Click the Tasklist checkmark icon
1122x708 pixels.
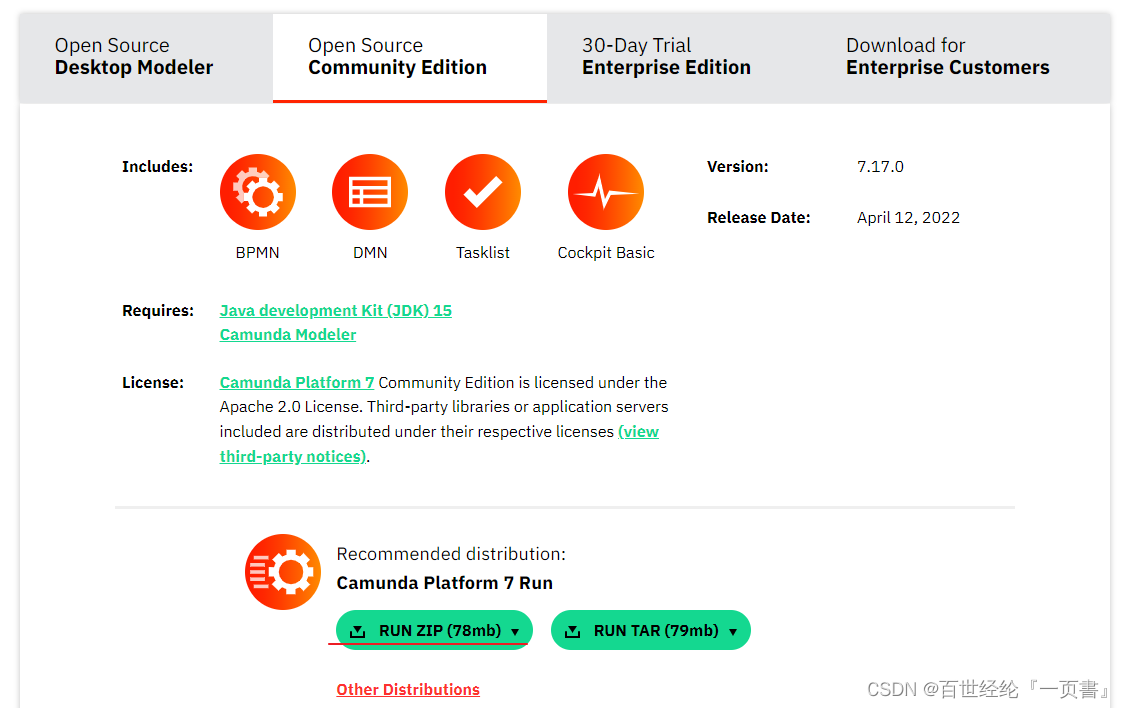pos(483,192)
